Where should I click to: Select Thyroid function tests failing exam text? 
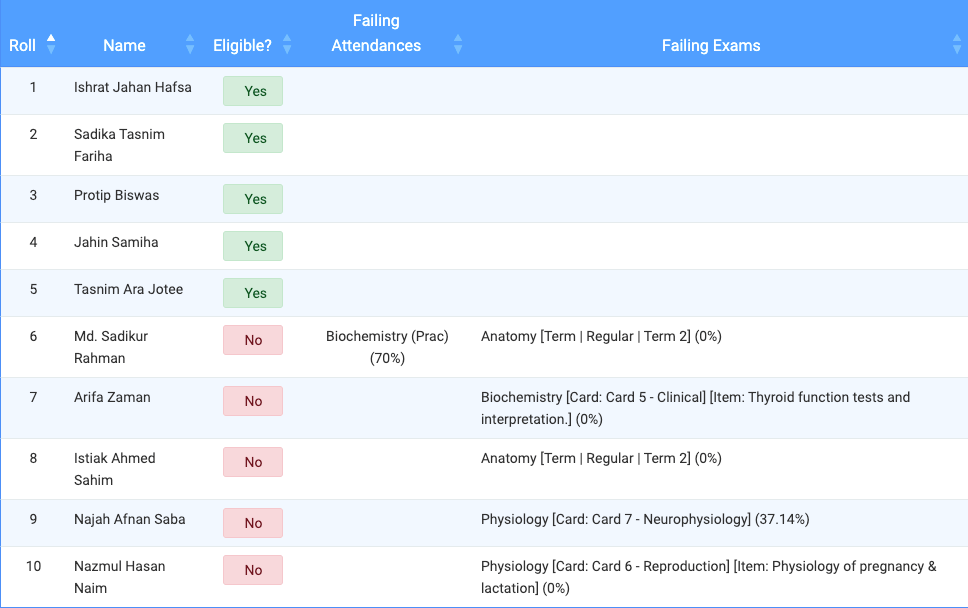[x=695, y=408]
